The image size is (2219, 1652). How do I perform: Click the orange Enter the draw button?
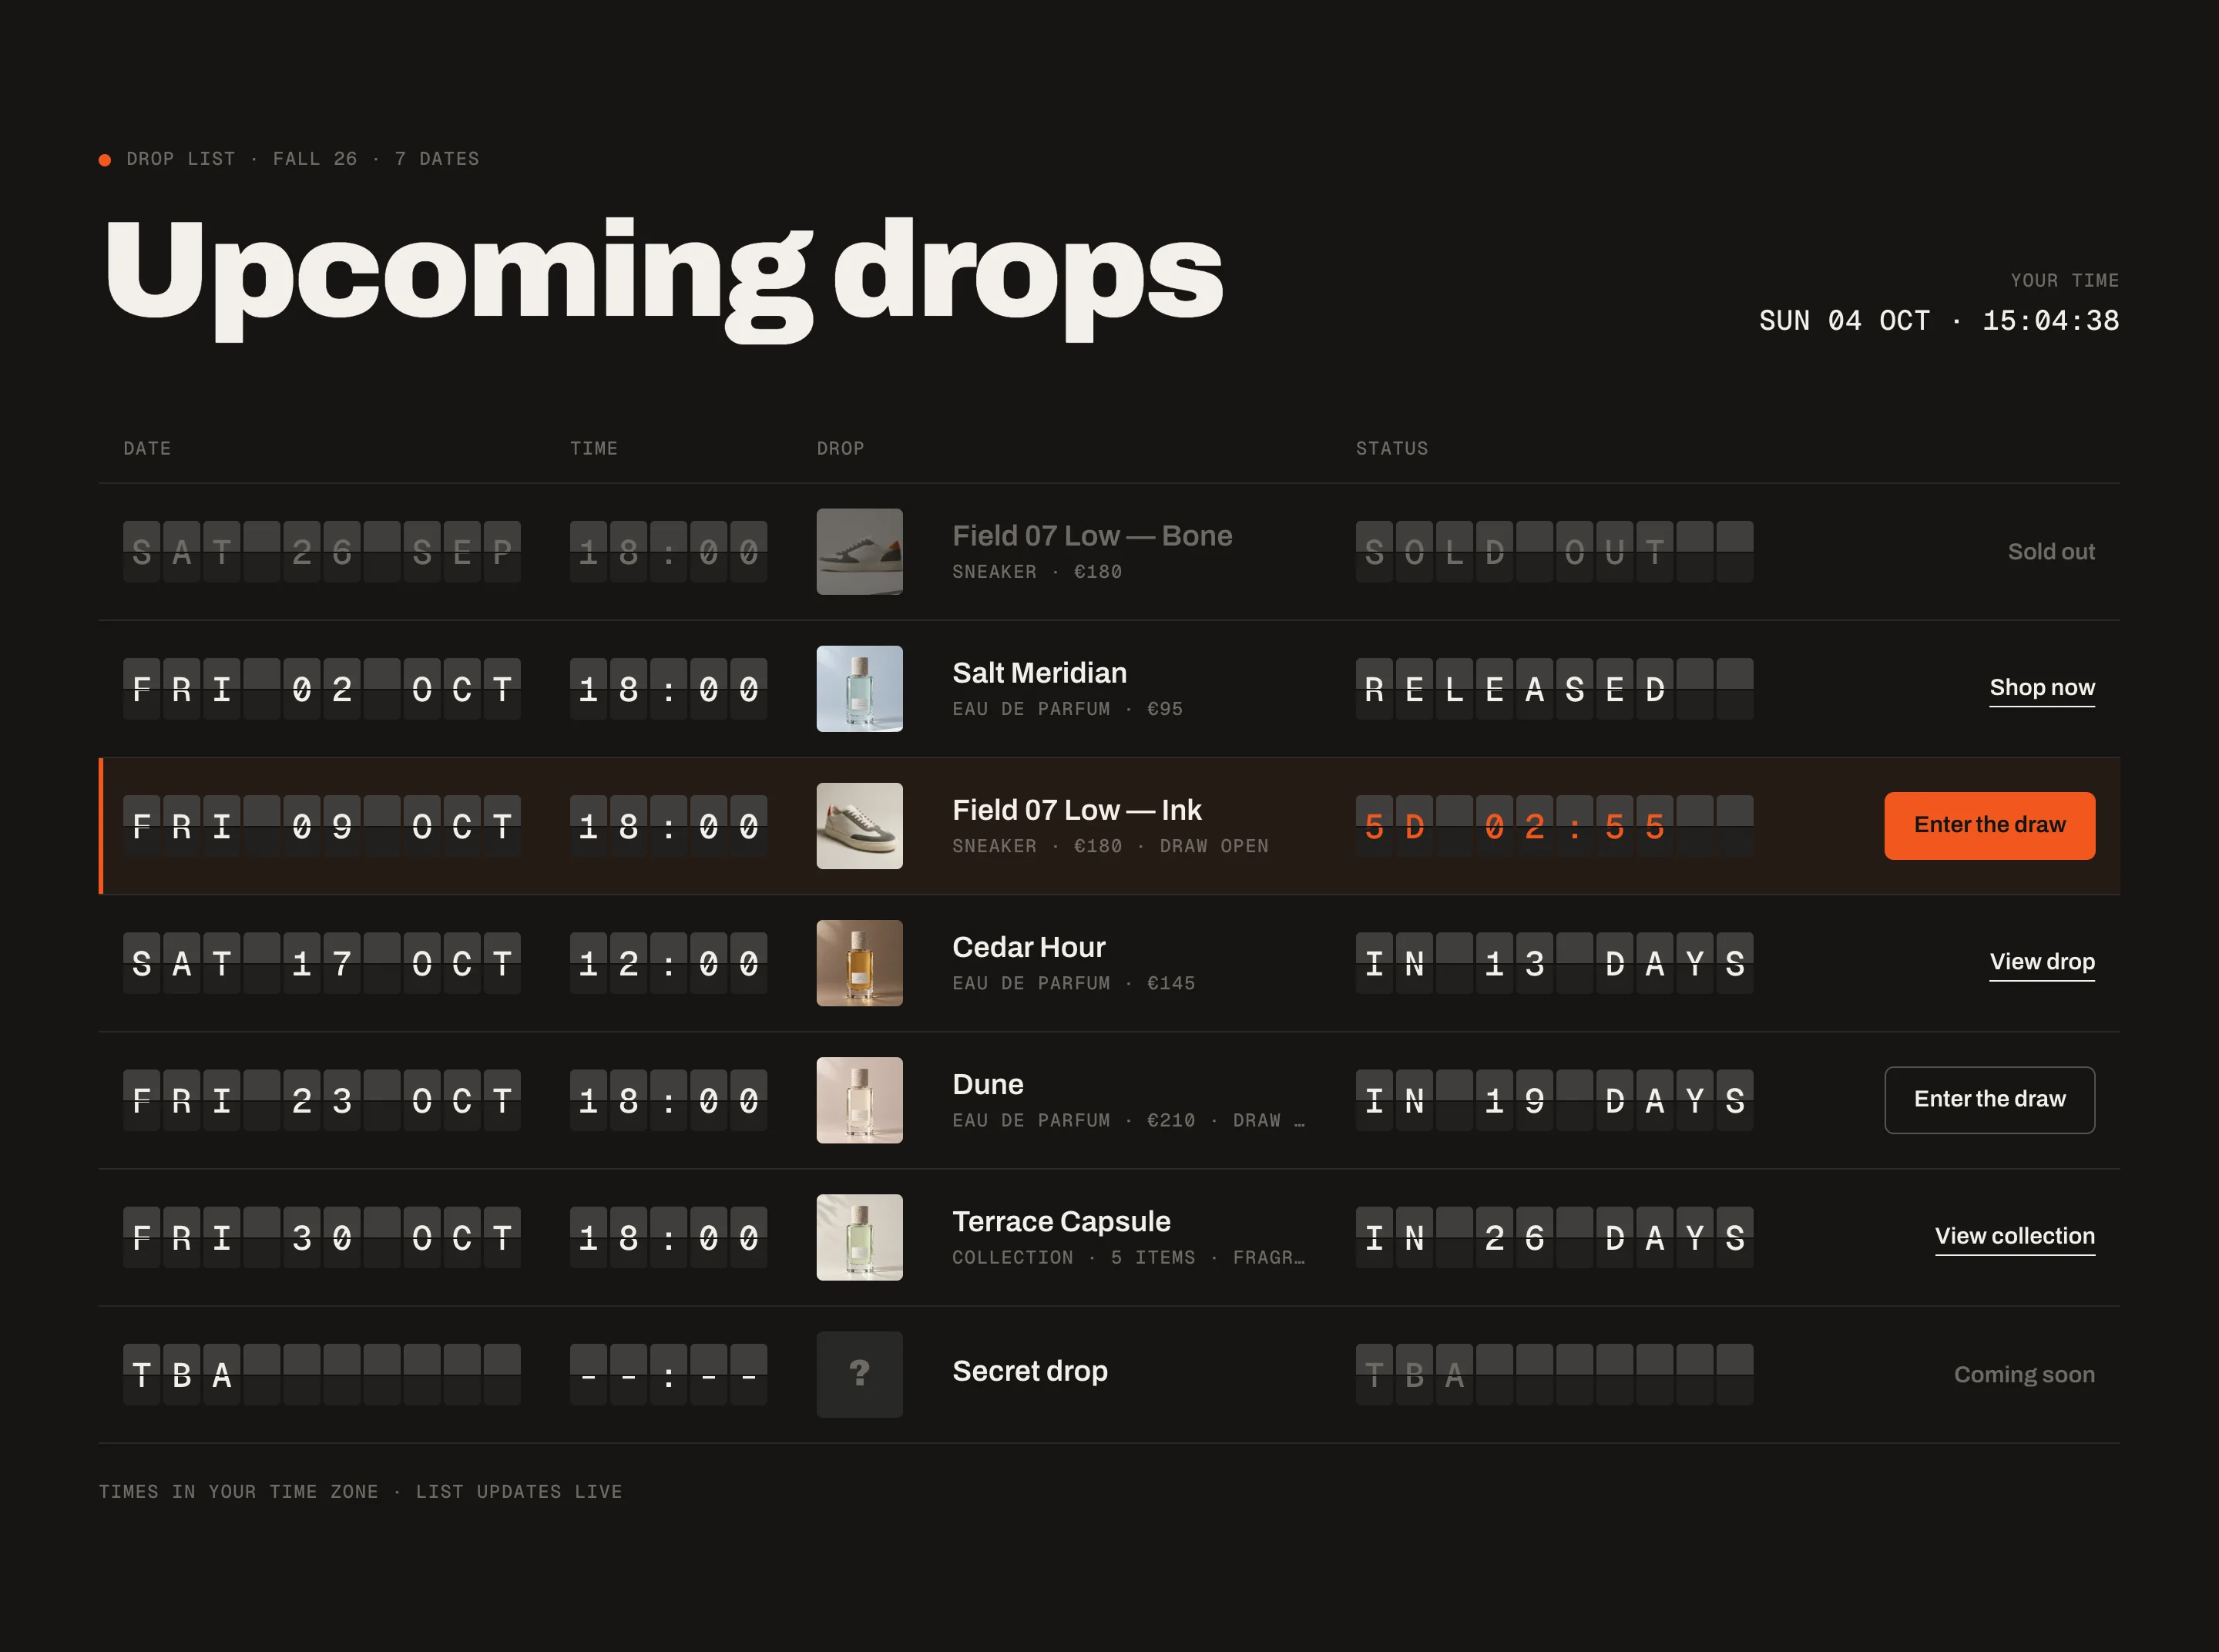pos(1989,826)
